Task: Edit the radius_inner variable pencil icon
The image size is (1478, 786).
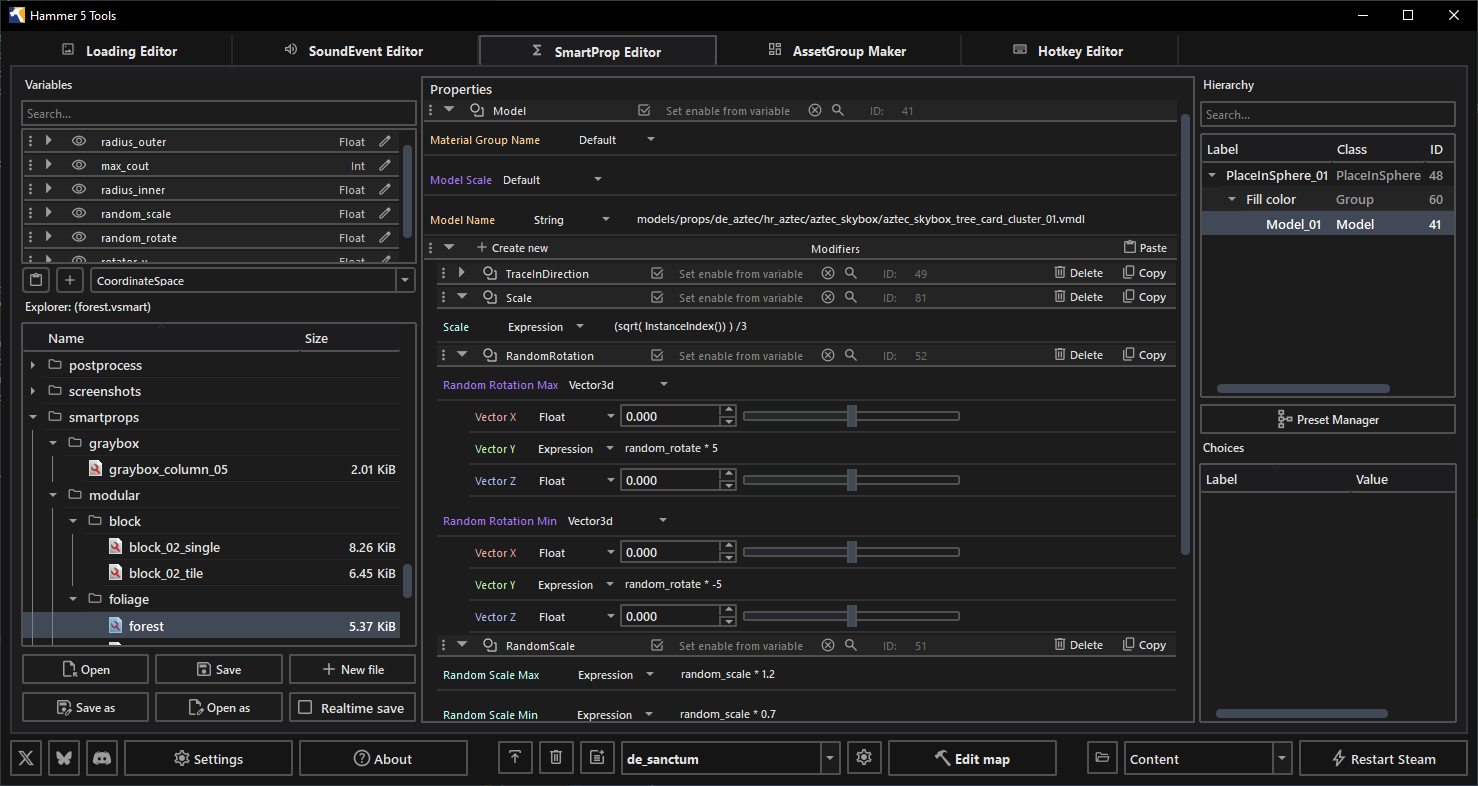Action: tap(385, 190)
